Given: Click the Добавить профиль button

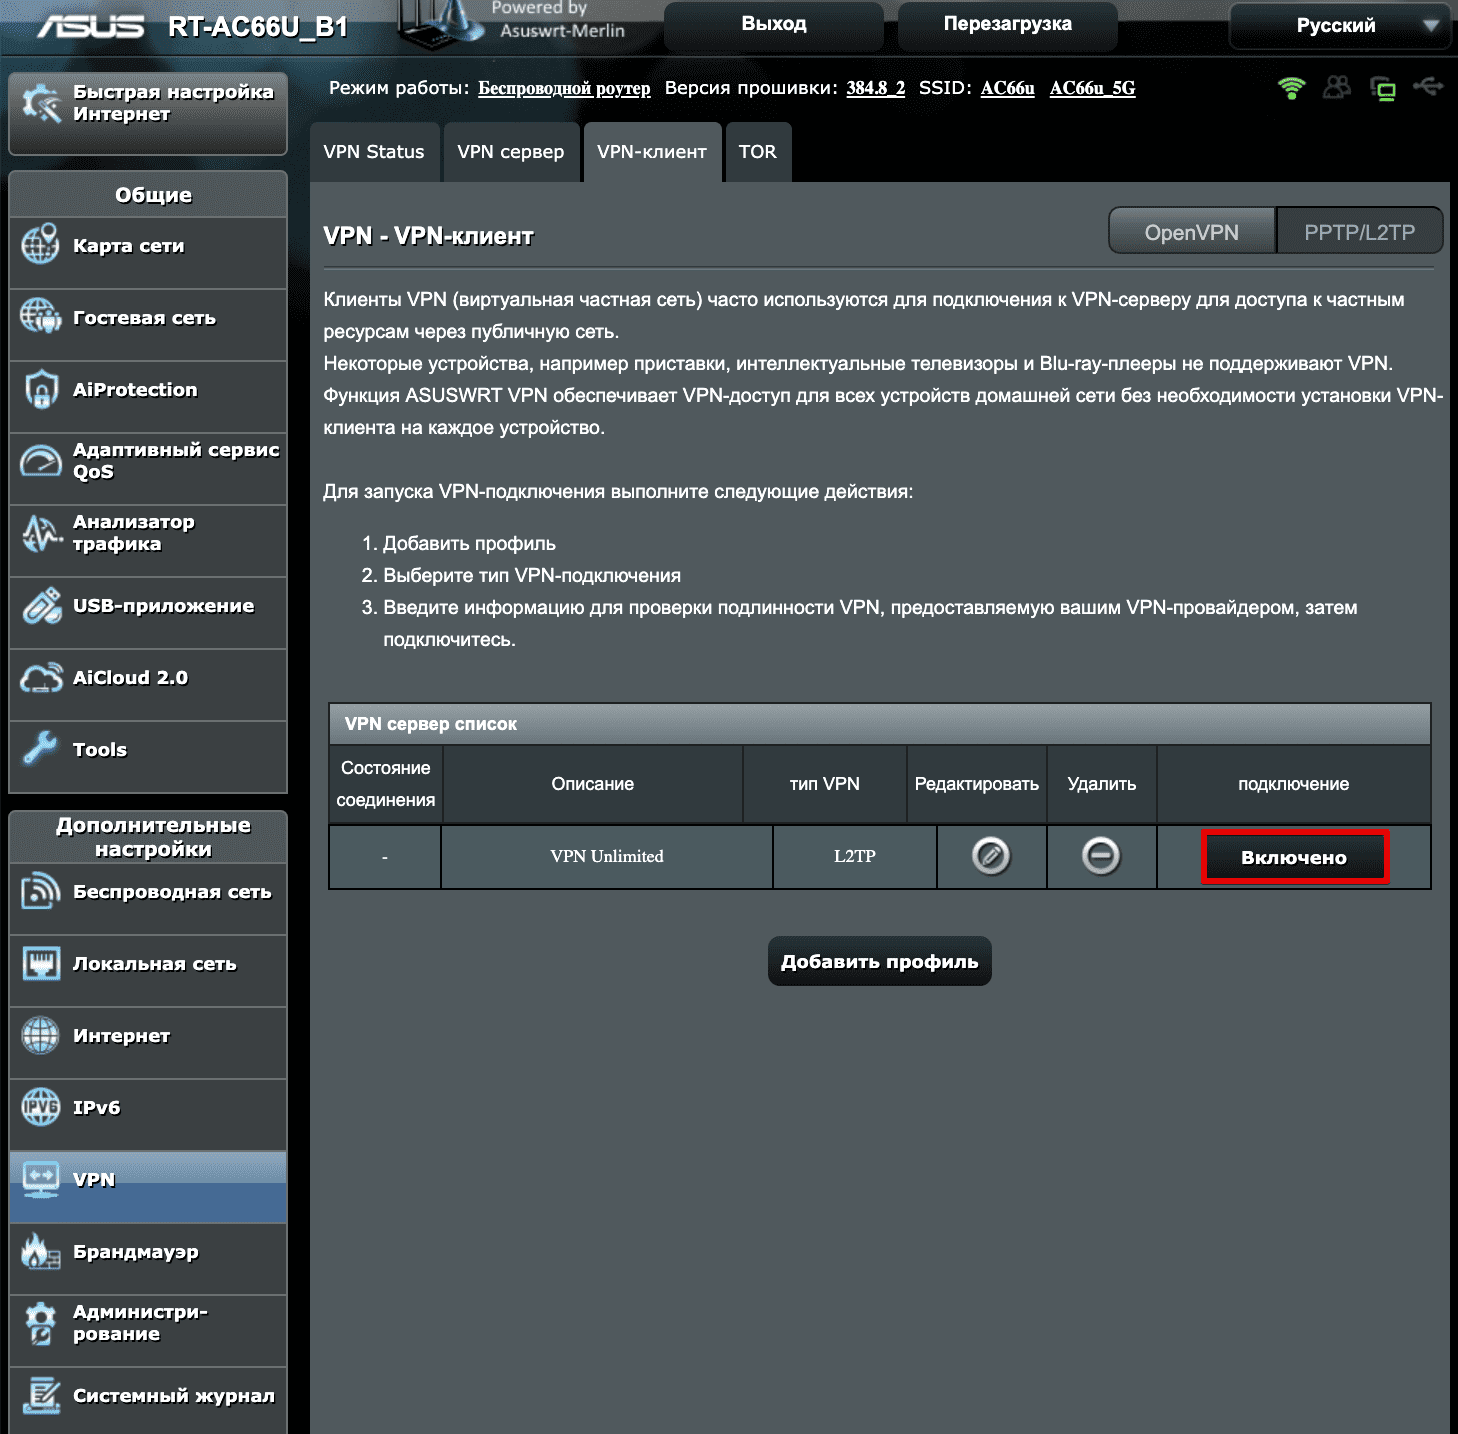Looking at the screenshot, I should 879,961.
